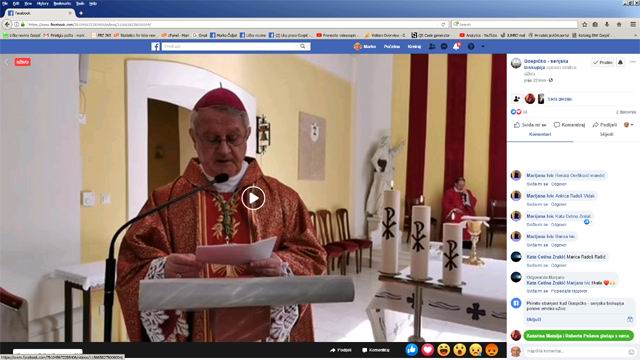Screen dimensions: 640x360
Task: Open the Help menu in browser
Action: (93, 3)
